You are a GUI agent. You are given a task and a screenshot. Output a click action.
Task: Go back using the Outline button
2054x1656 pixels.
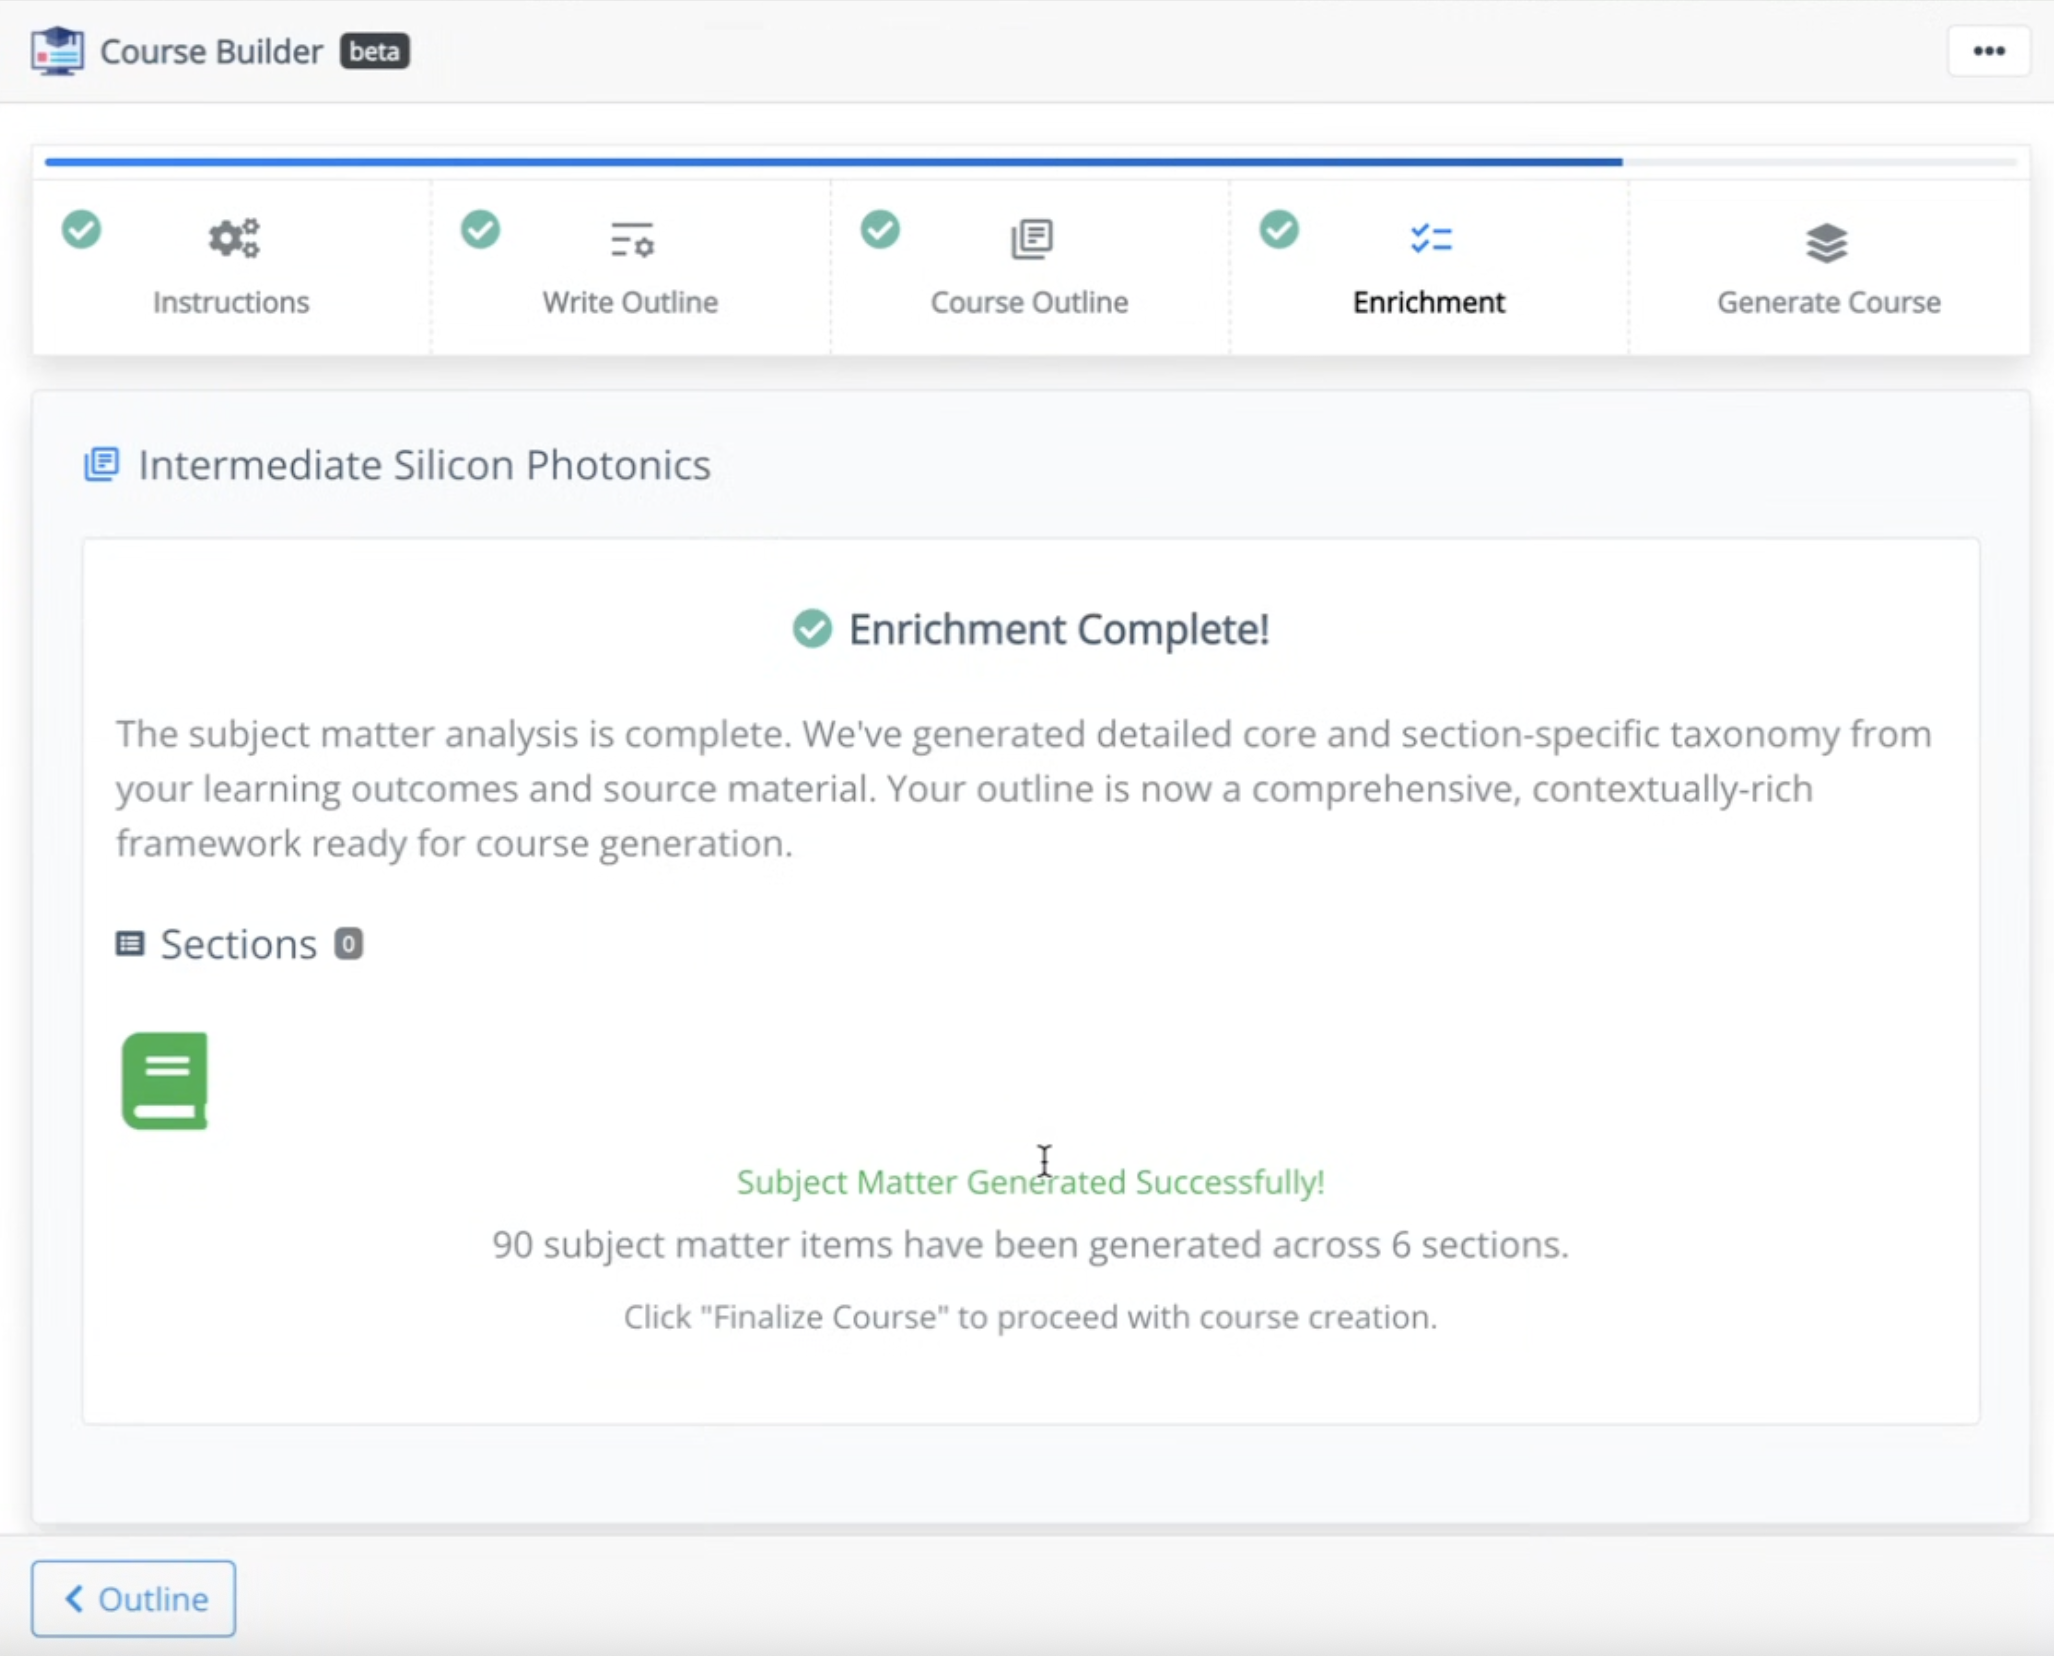pos(134,1598)
